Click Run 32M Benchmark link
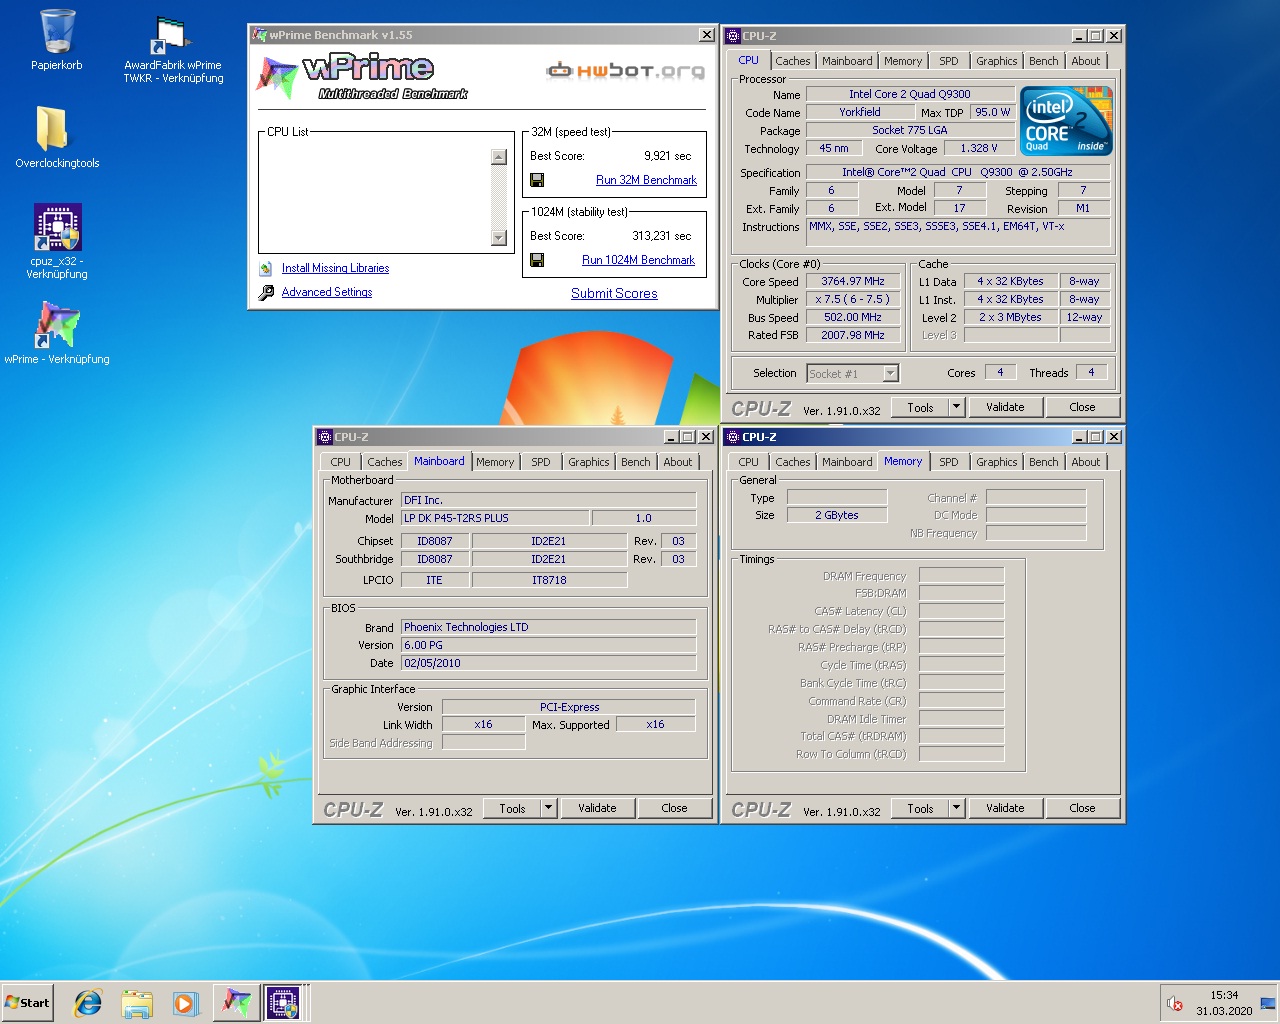Image resolution: width=1280 pixels, height=1024 pixels. coord(646,180)
